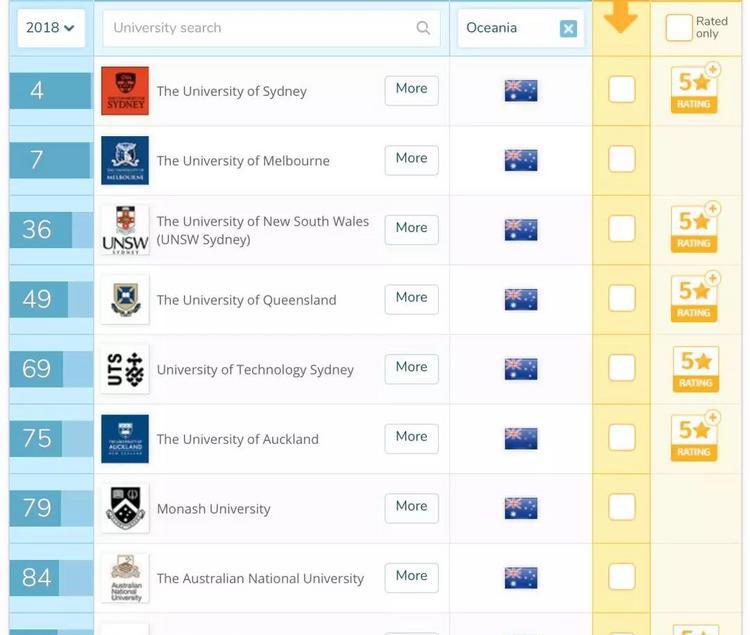
Task: Open The Australian National University link
Action: (260, 578)
